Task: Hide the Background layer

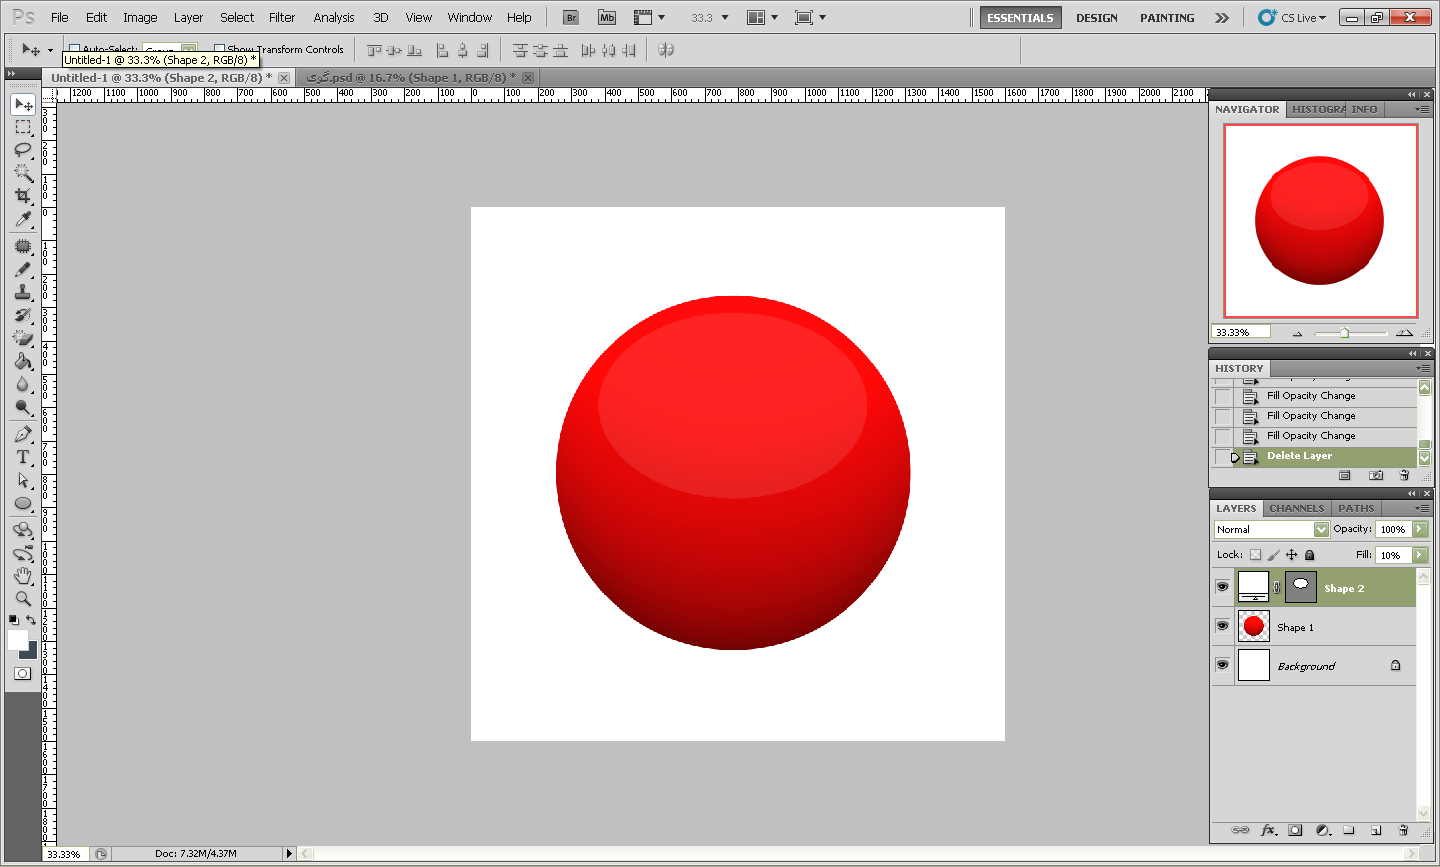Action: coord(1222,665)
